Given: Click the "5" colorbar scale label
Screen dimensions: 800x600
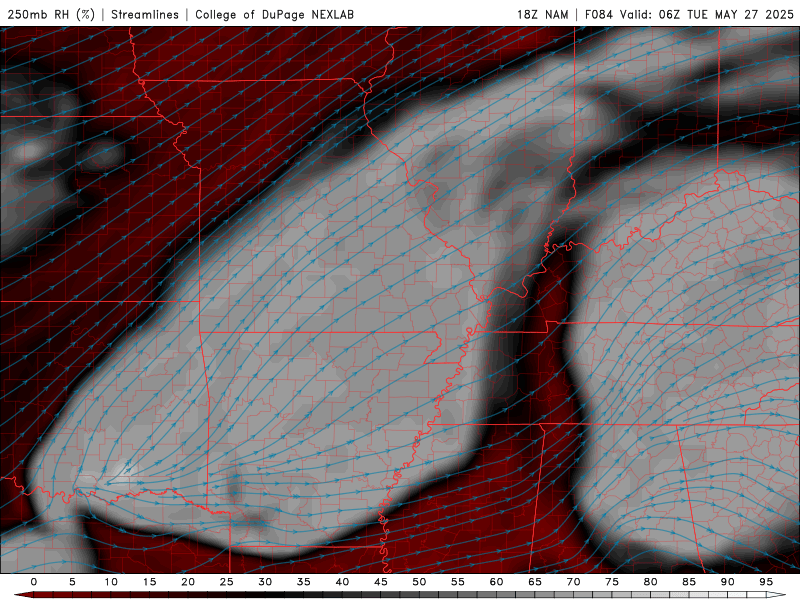Looking at the screenshot, I should [x=72, y=582].
